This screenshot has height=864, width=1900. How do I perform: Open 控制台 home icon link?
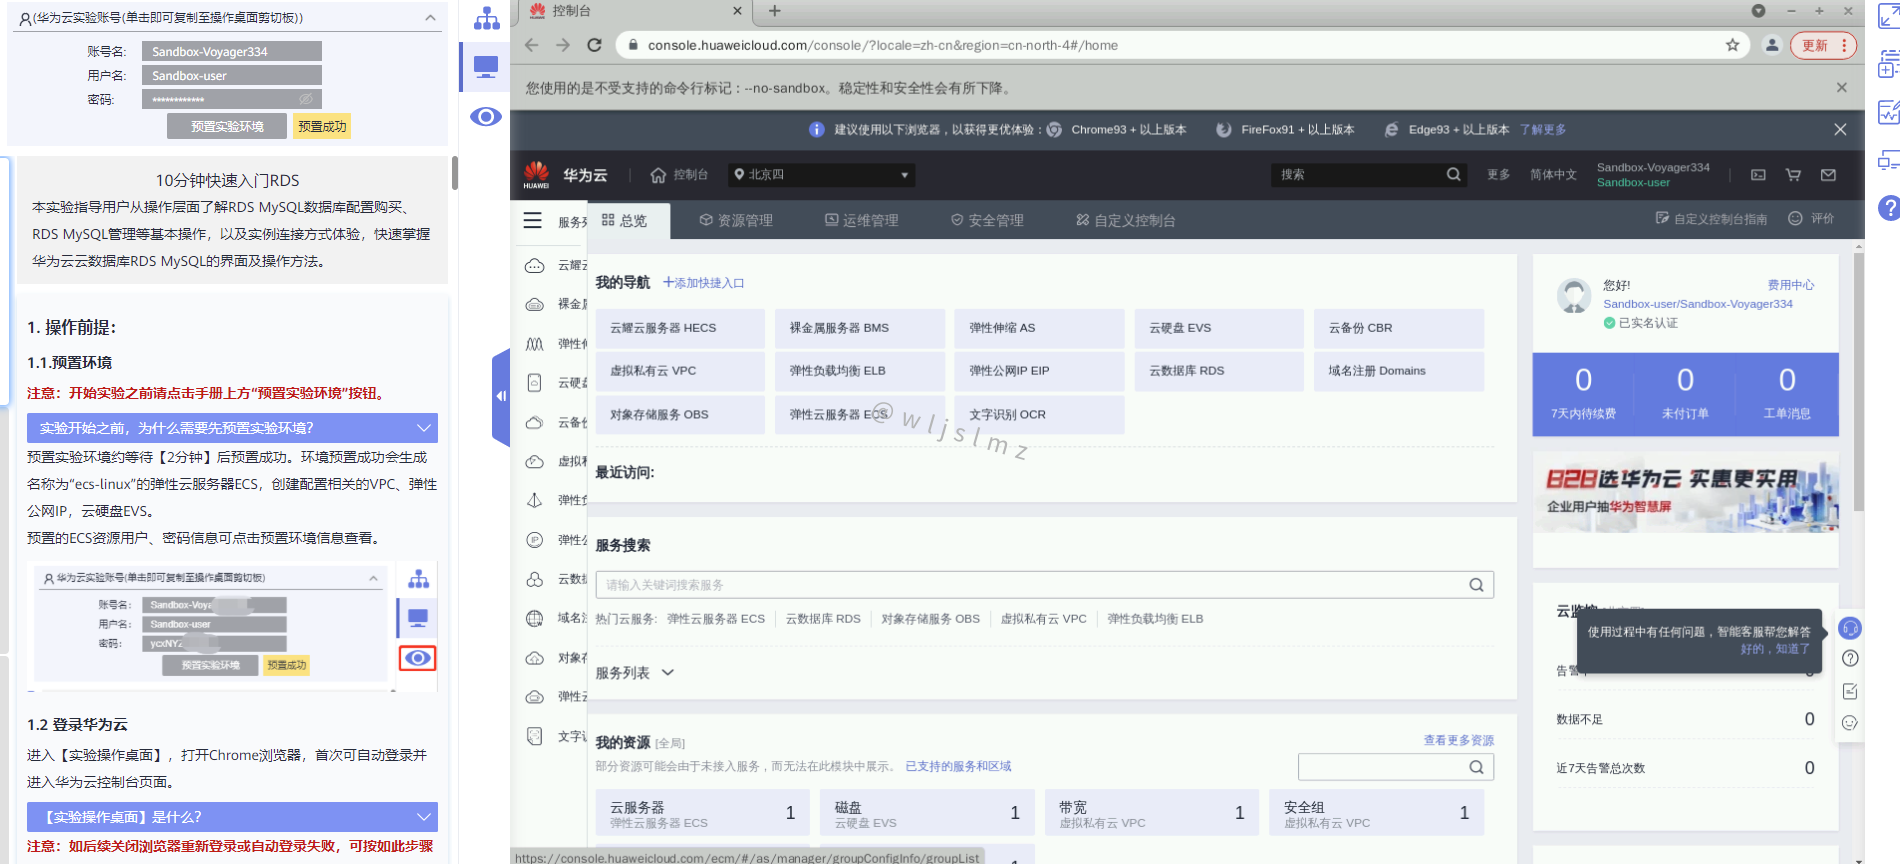(x=679, y=175)
